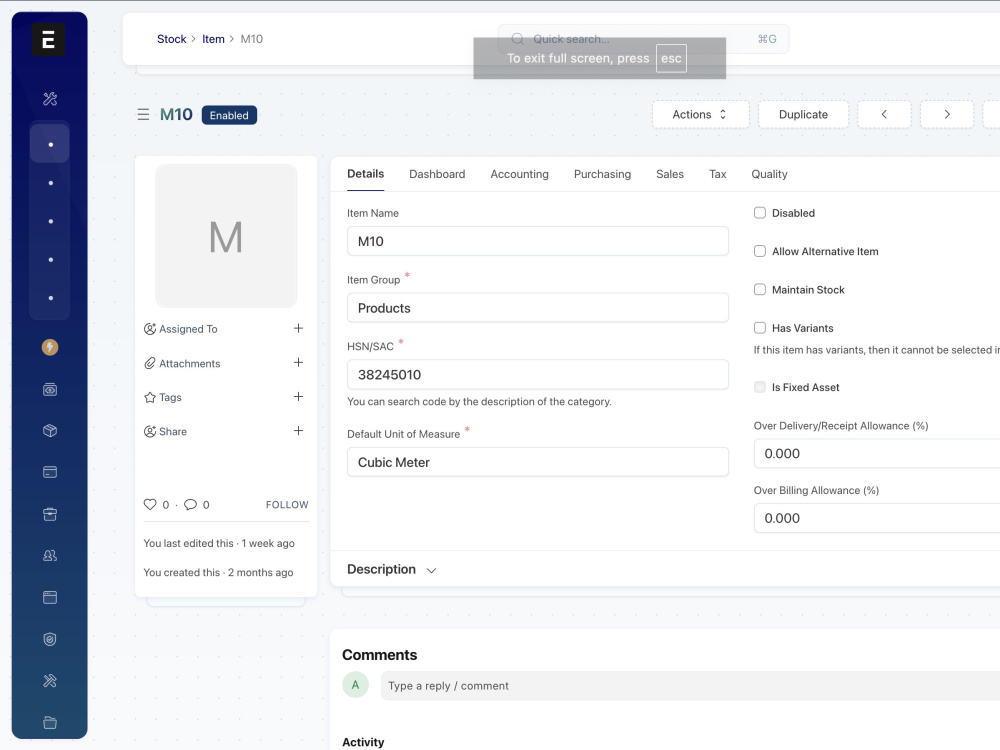This screenshot has width=1000, height=750.
Task: Check Has Variants option
Action: coord(760,328)
